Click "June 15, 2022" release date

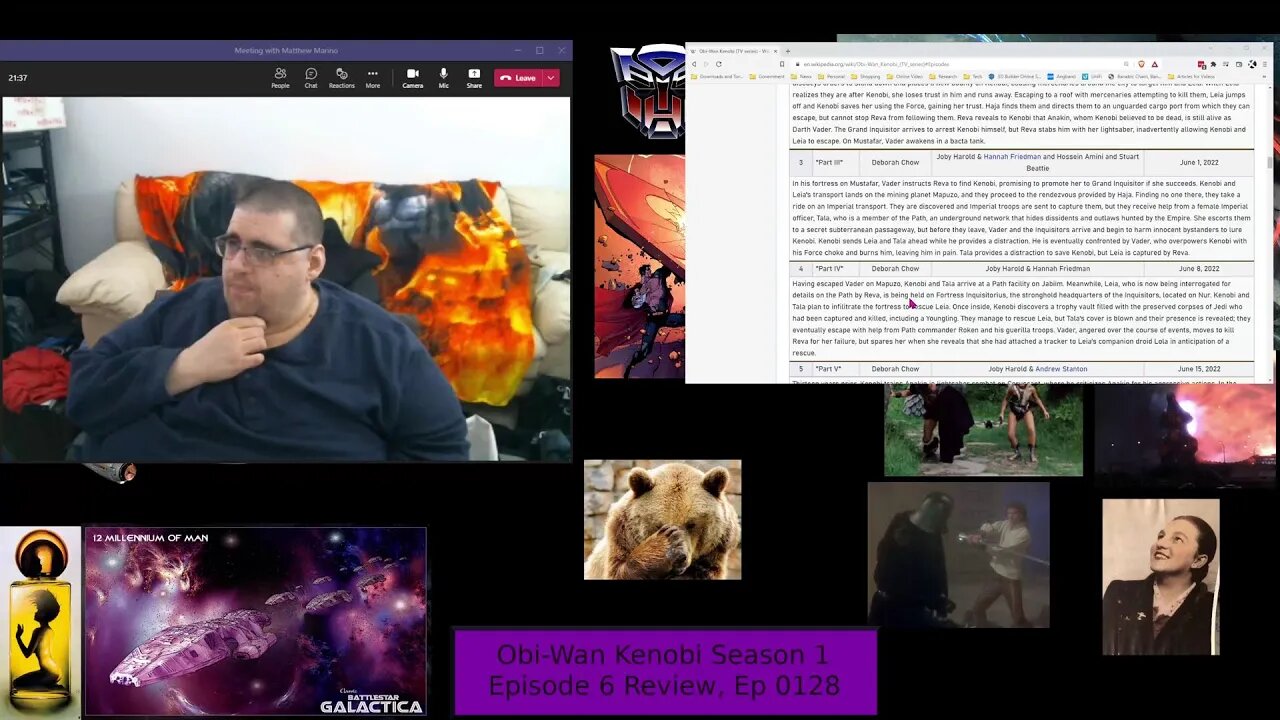(1198, 369)
